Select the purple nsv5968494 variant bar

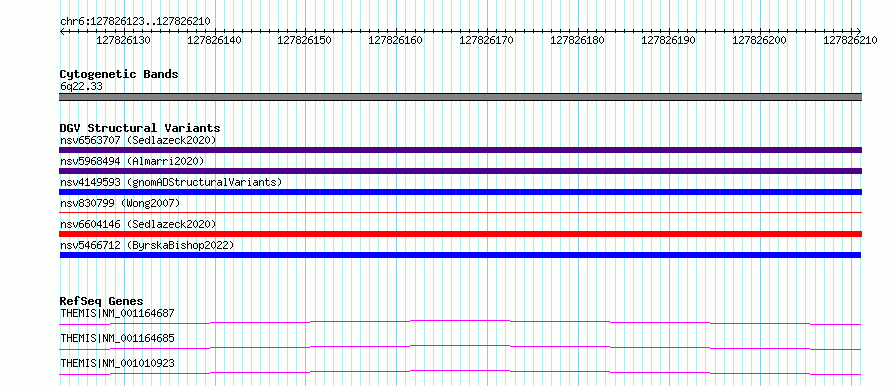point(461,171)
